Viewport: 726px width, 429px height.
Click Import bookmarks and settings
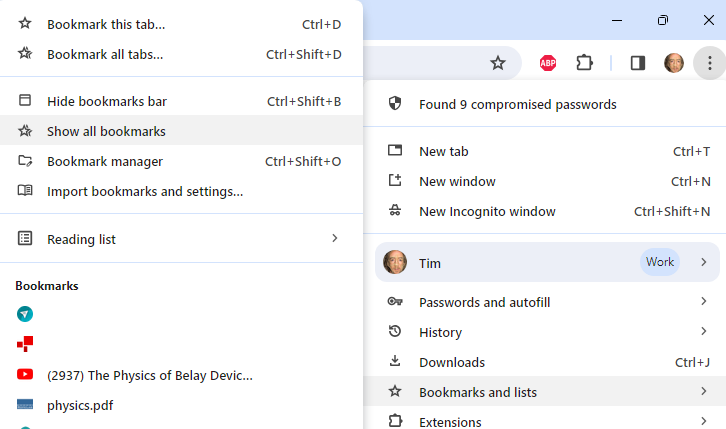coord(145,191)
